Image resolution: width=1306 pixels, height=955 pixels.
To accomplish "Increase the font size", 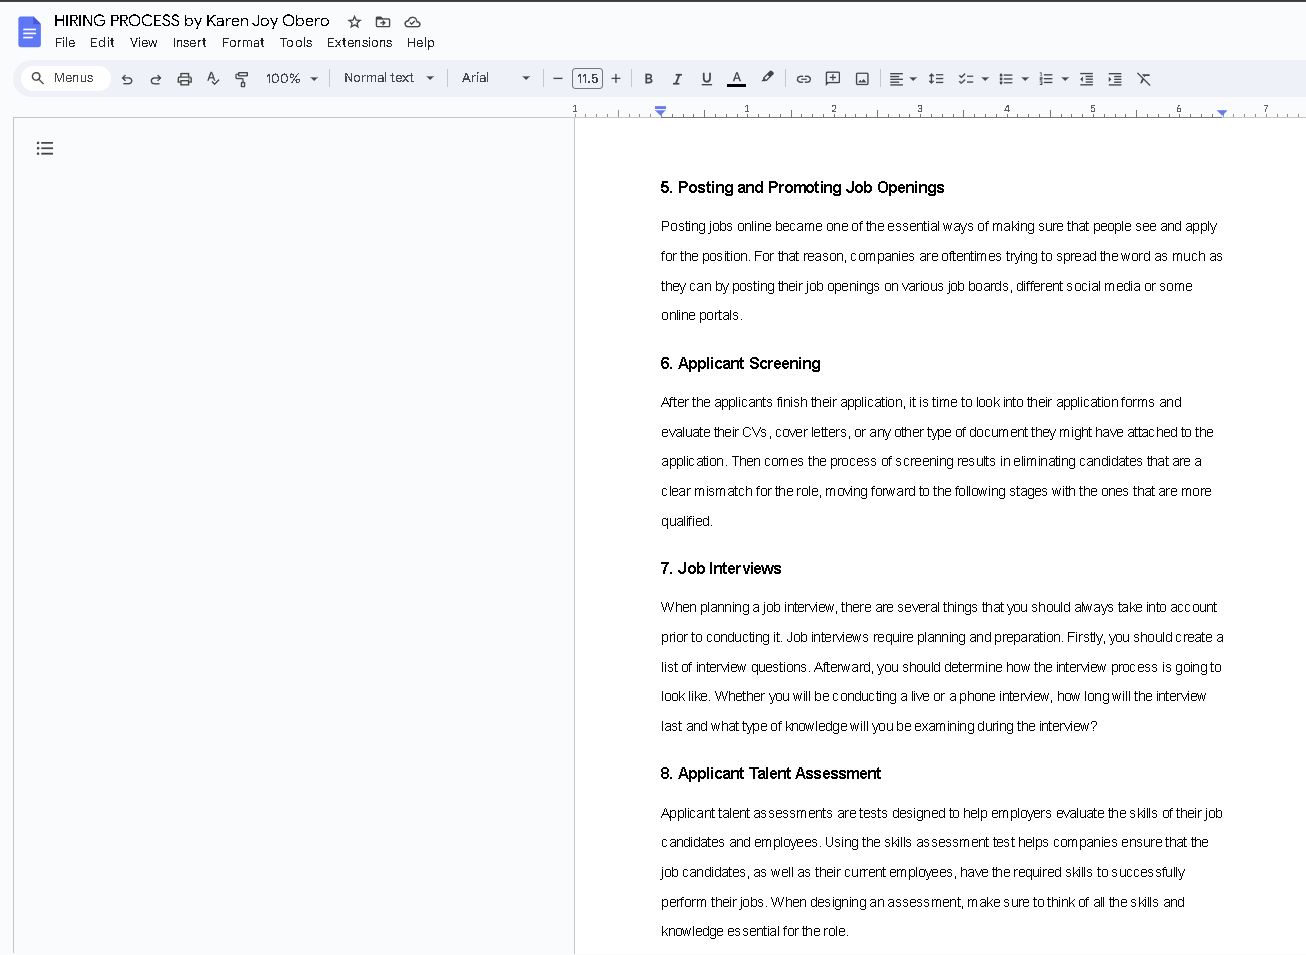I will point(616,79).
